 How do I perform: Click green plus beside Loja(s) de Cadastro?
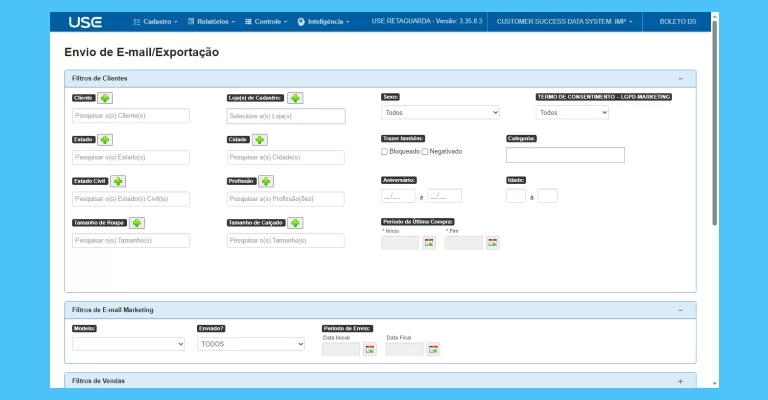pyautogui.click(x=295, y=98)
